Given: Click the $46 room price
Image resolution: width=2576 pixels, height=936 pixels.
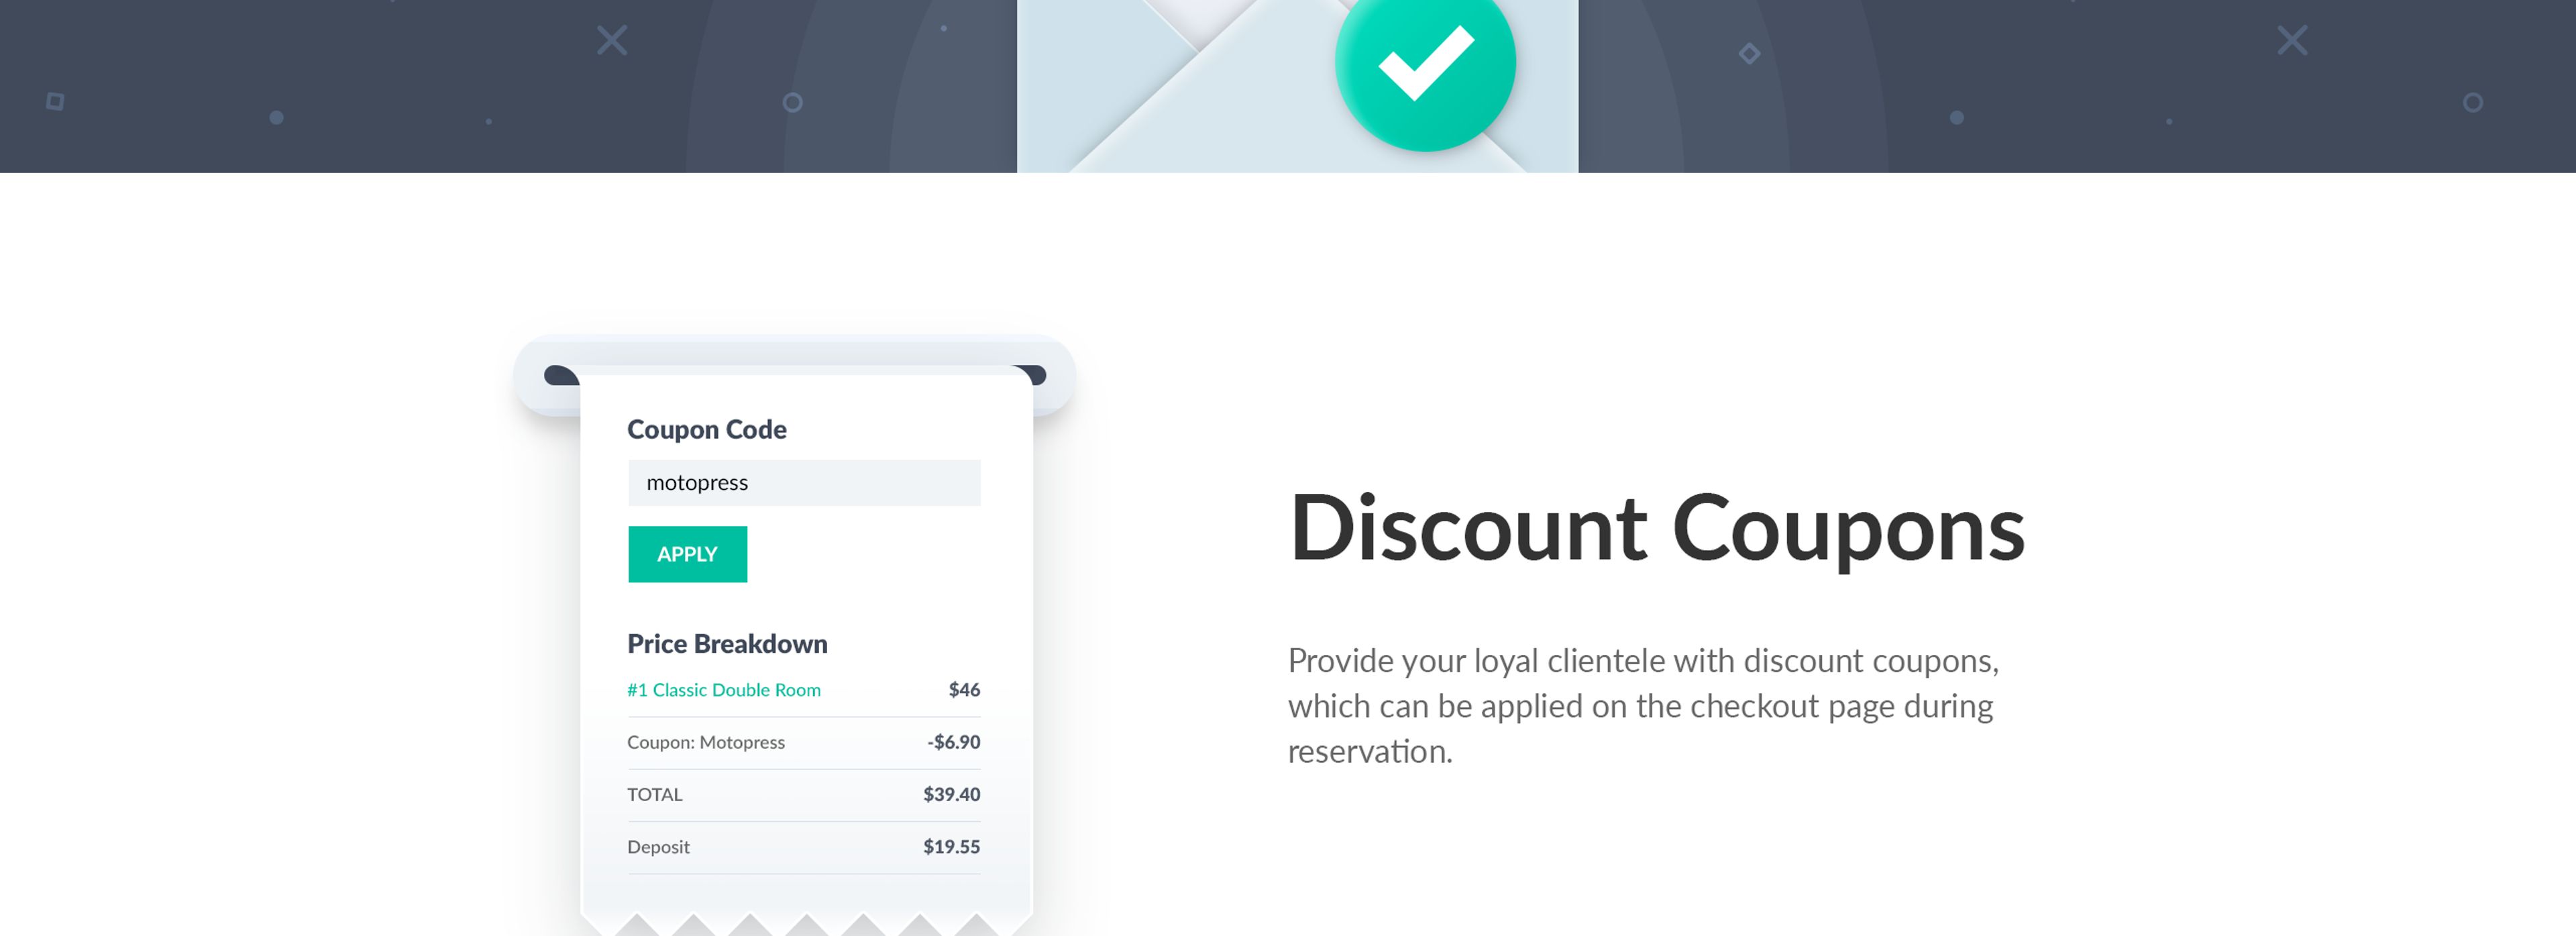Looking at the screenshot, I should (x=964, y=690).
